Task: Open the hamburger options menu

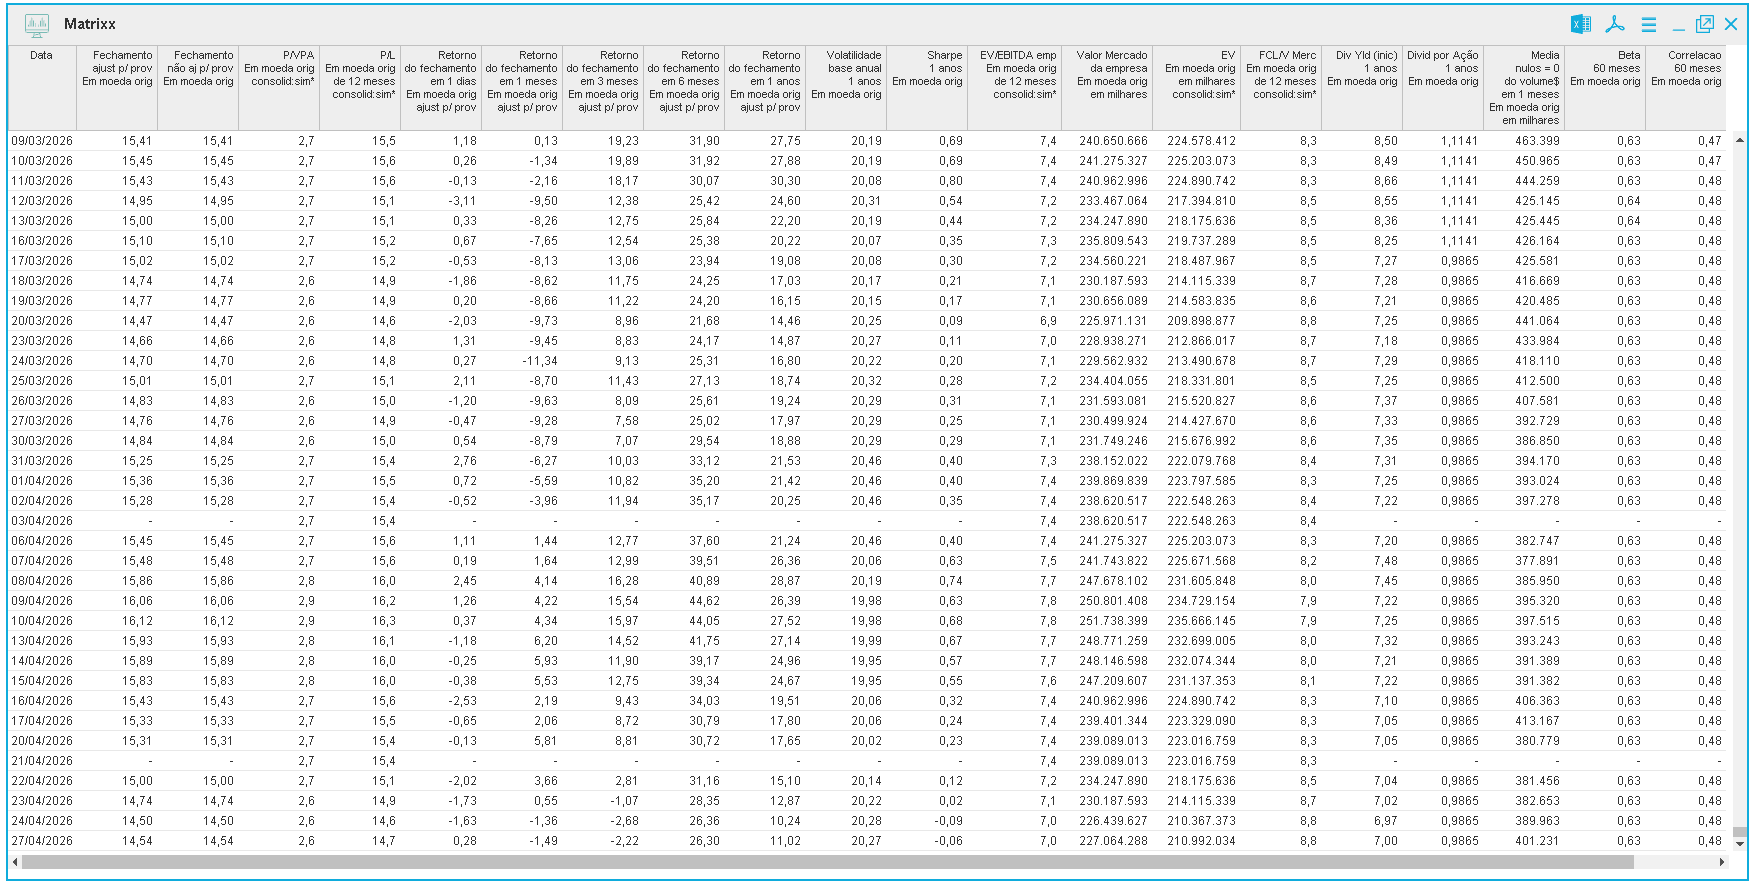Action: tap(1649, 24)
